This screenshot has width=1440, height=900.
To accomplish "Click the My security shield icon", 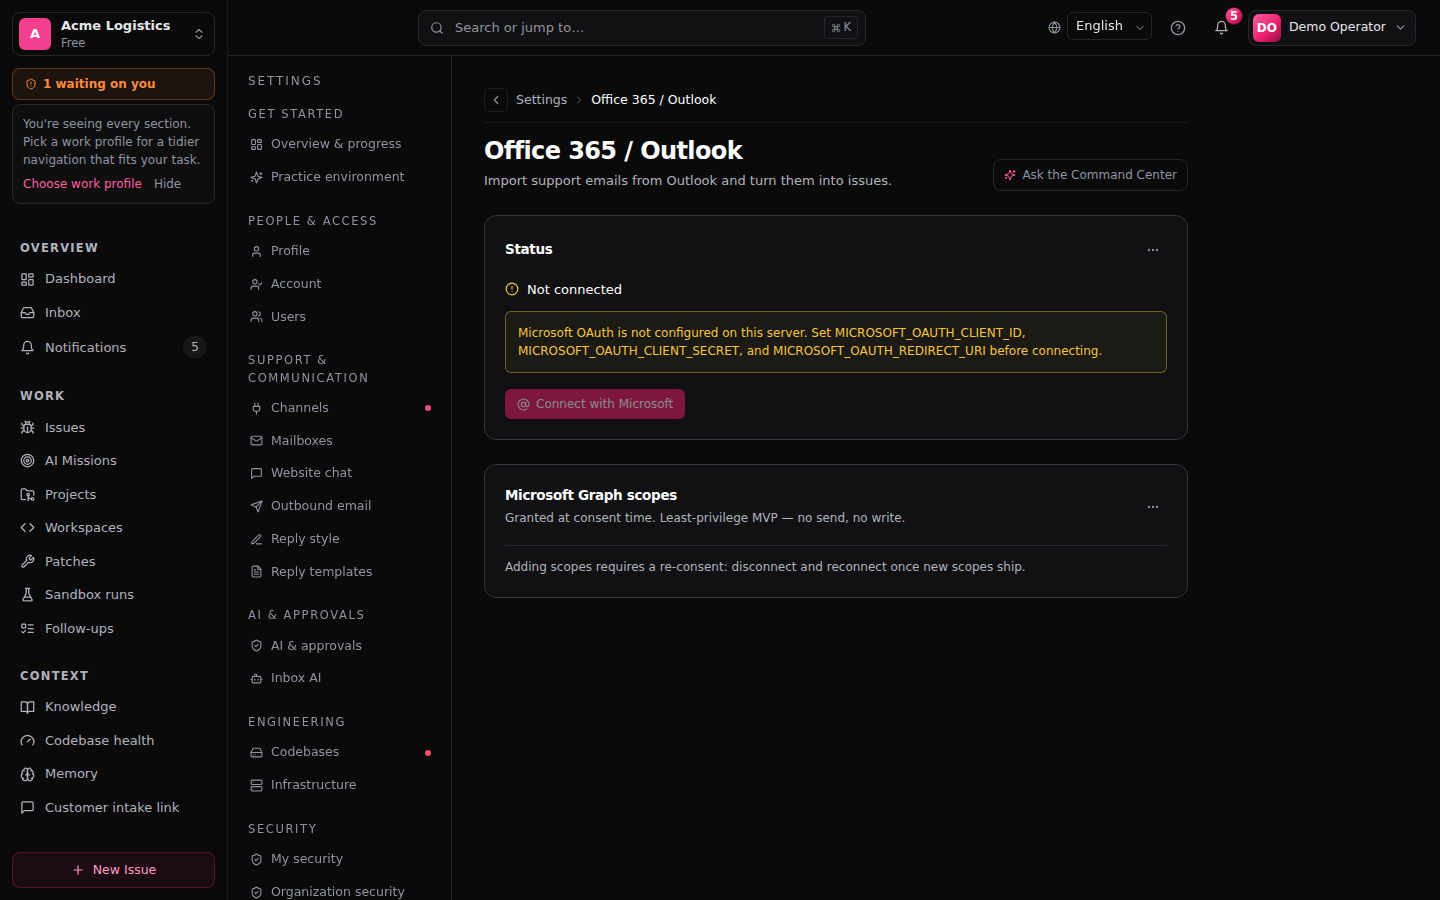I will point(257,859).
